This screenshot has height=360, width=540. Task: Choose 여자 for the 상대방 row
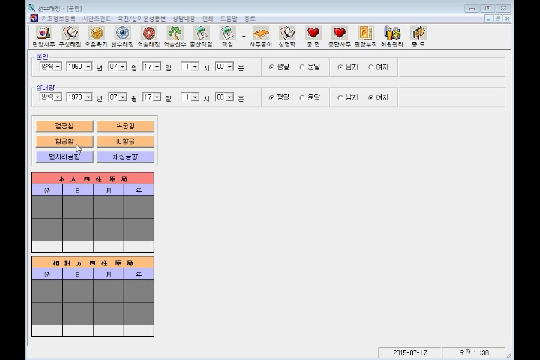click(378, 97)
